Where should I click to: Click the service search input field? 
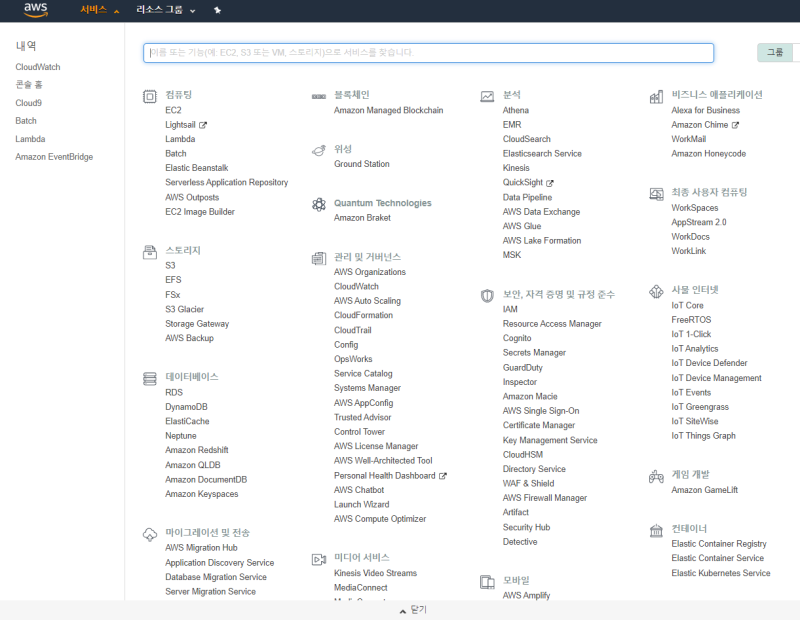click(x=428, y=53)
